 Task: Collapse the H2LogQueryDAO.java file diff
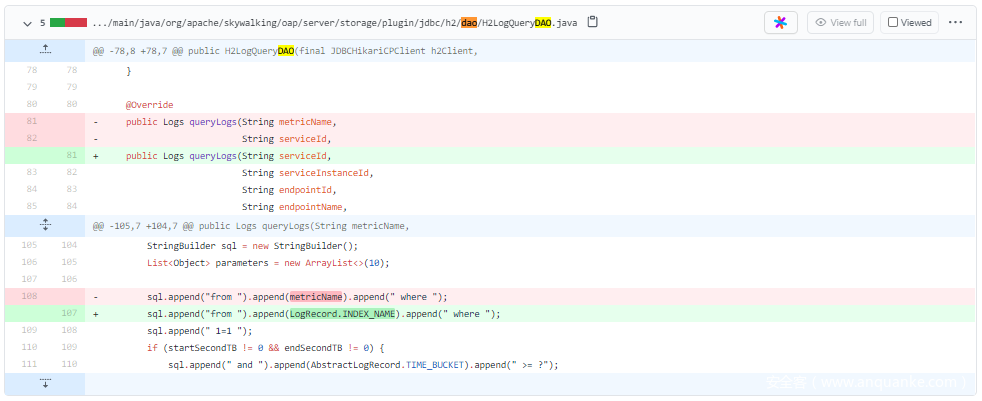(27, 22)
